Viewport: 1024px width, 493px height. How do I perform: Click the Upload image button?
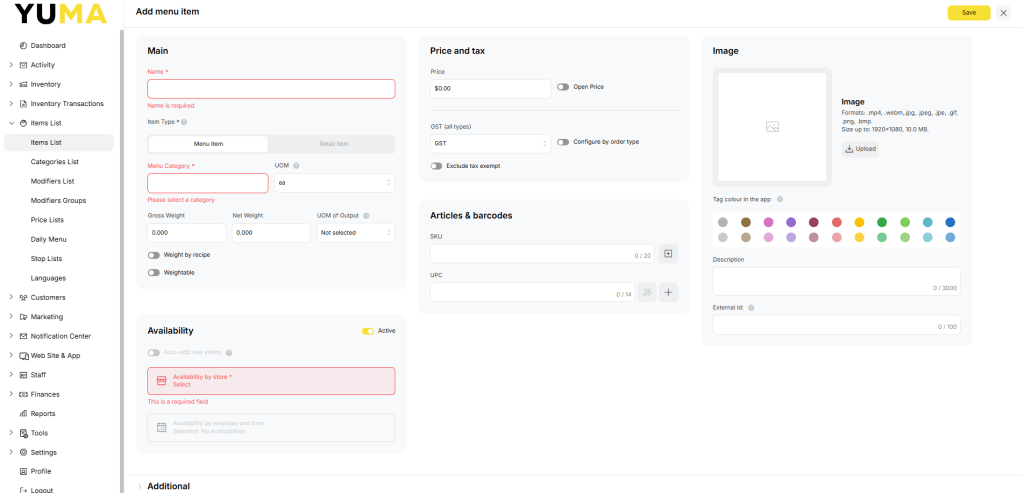[860, 149]
